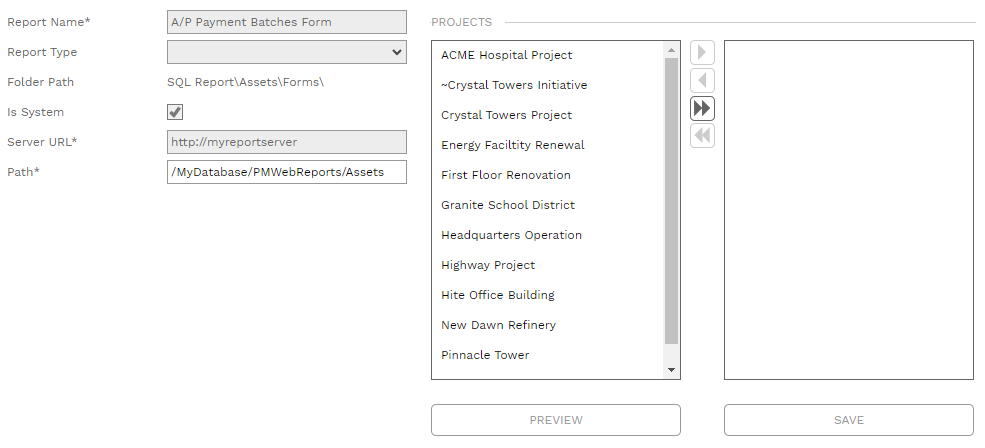Viewport: 985px width, 448px height.
Task: Pick New Dawn Refinery from list
Action: pos(498,325)
